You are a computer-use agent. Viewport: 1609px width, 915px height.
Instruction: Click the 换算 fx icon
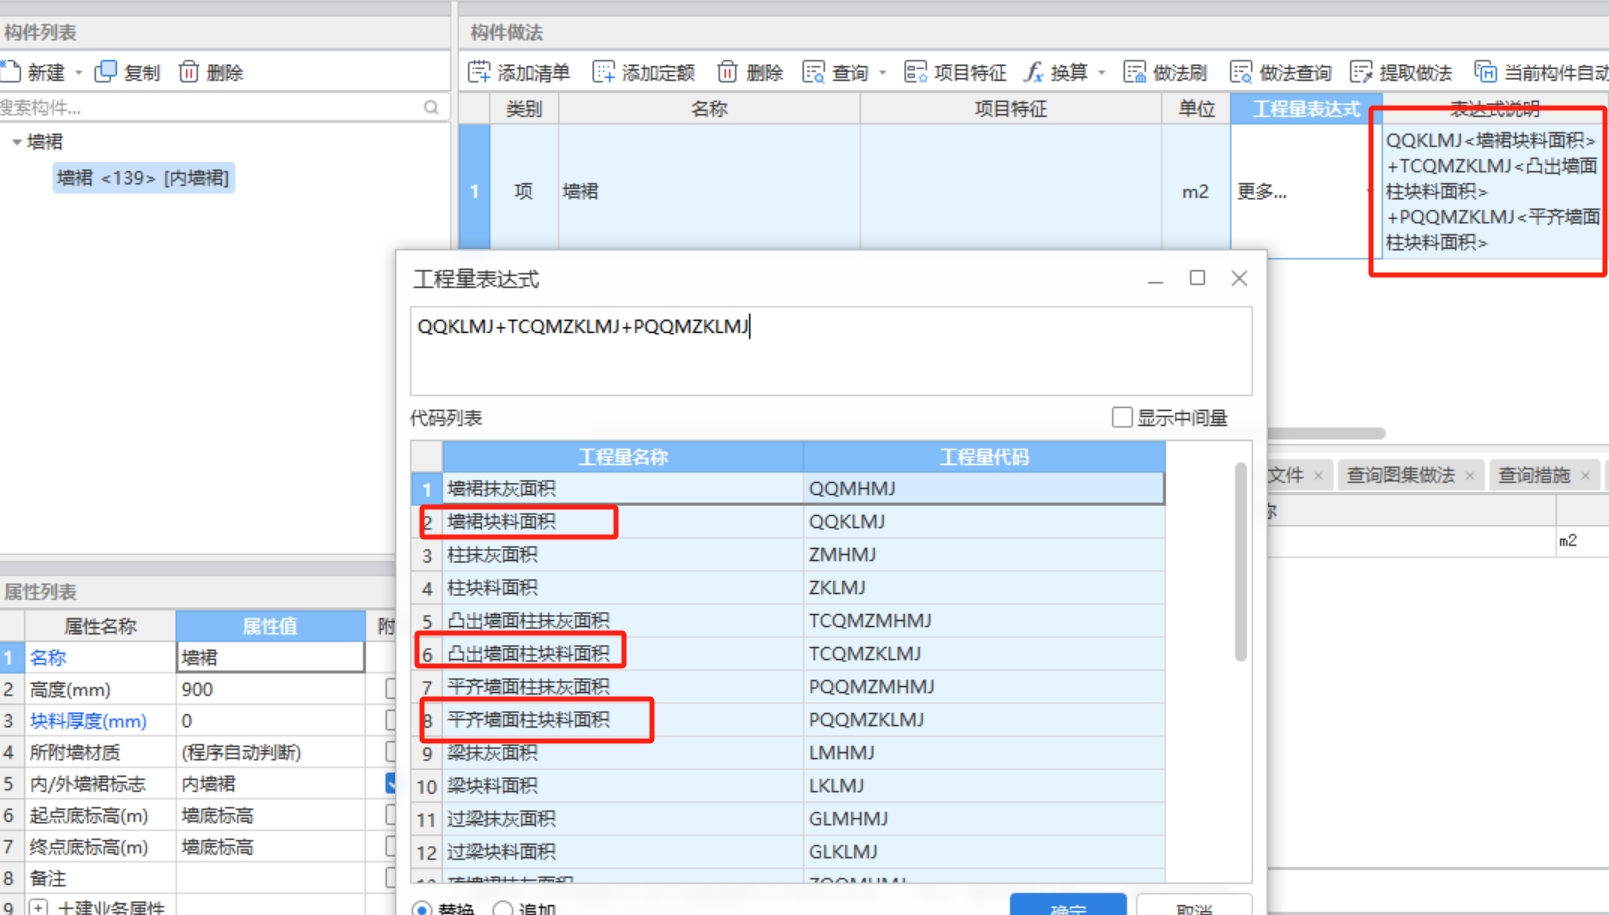(x=1033, y=72)
